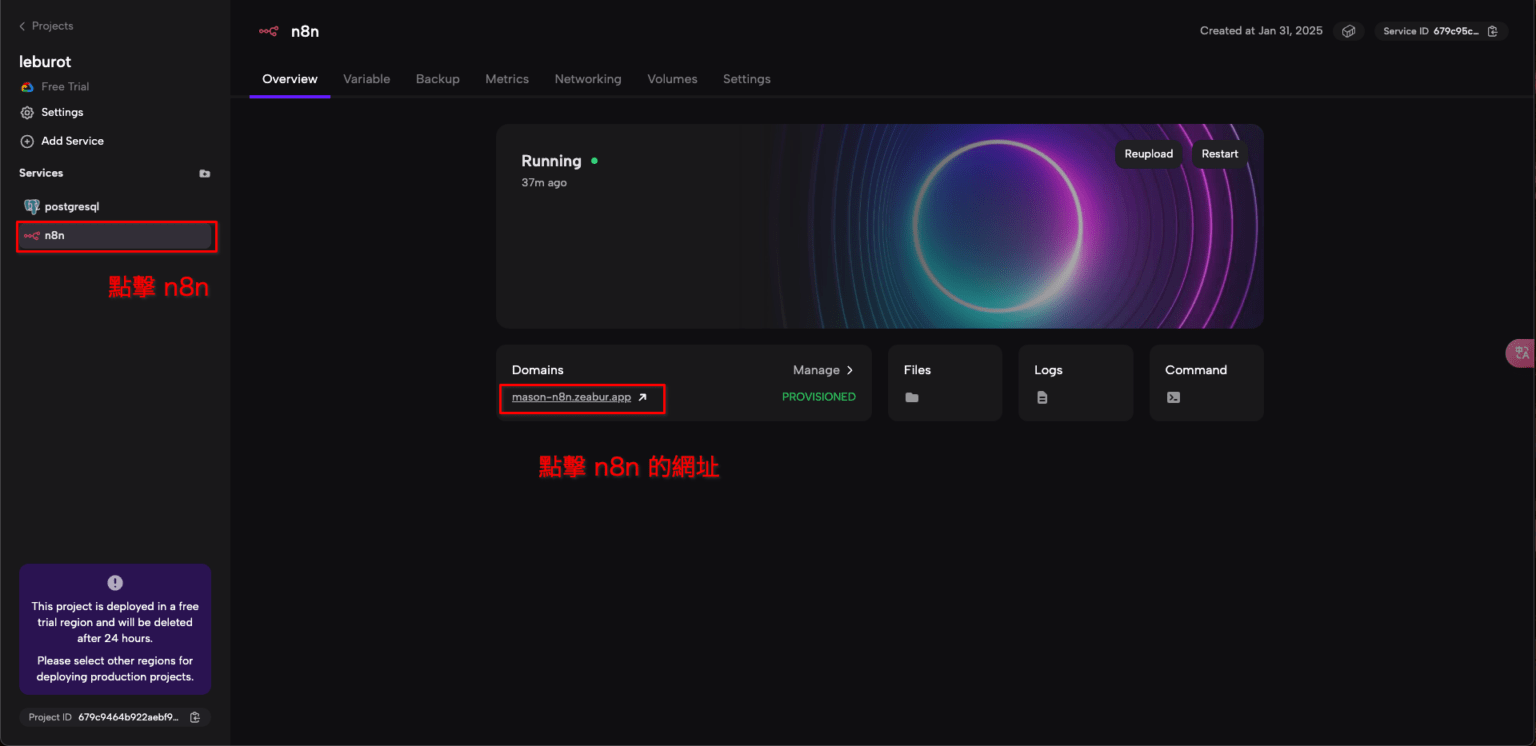Click the back chevron next to Projects
Viewport: 1536px width, 746px height.
[x=22, y=26]
